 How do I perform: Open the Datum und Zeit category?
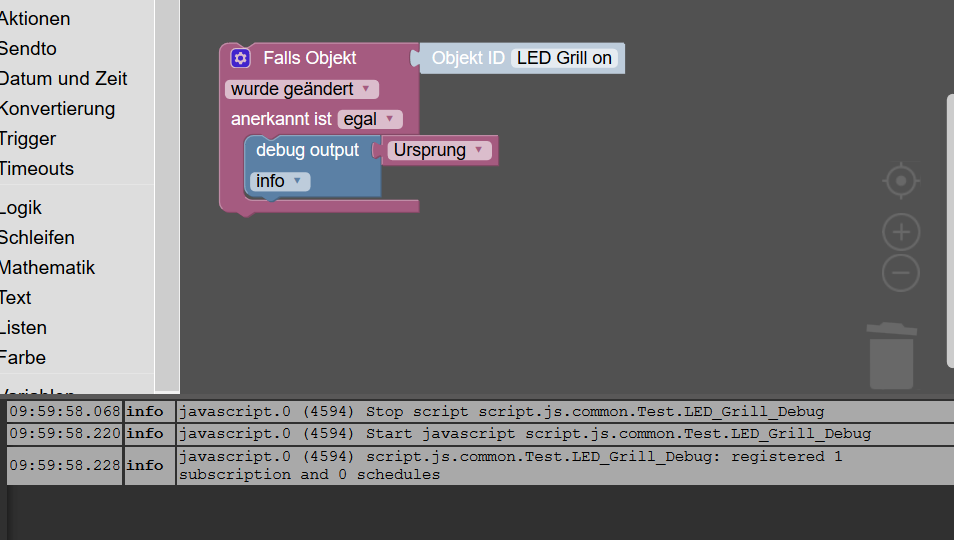[x=63, y=78]
